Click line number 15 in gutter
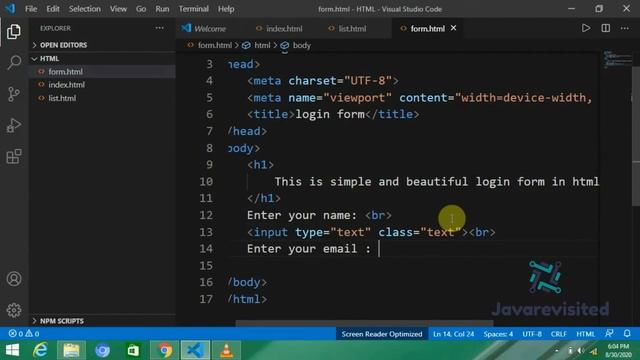This screenshot has width=640, height=360. point(206,266)
